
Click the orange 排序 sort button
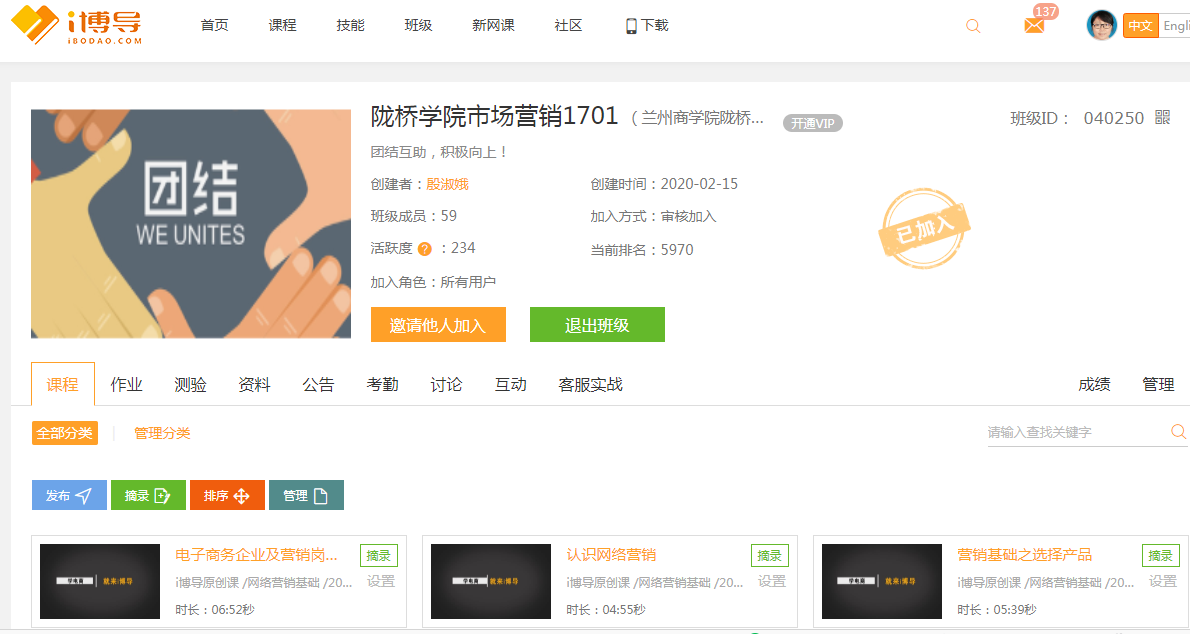point(227,496)
